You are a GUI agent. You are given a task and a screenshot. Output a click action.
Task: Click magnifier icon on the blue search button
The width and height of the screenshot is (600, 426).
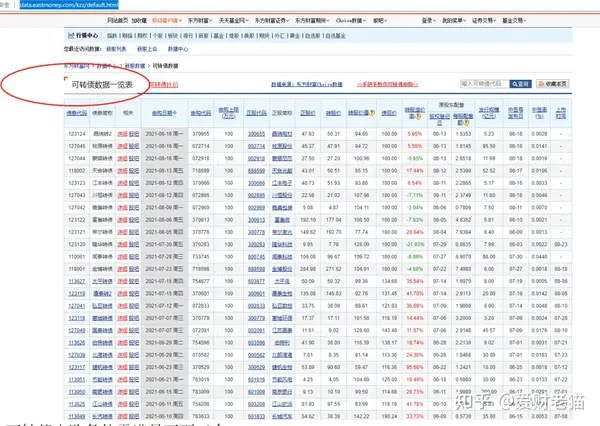point(515,84)
